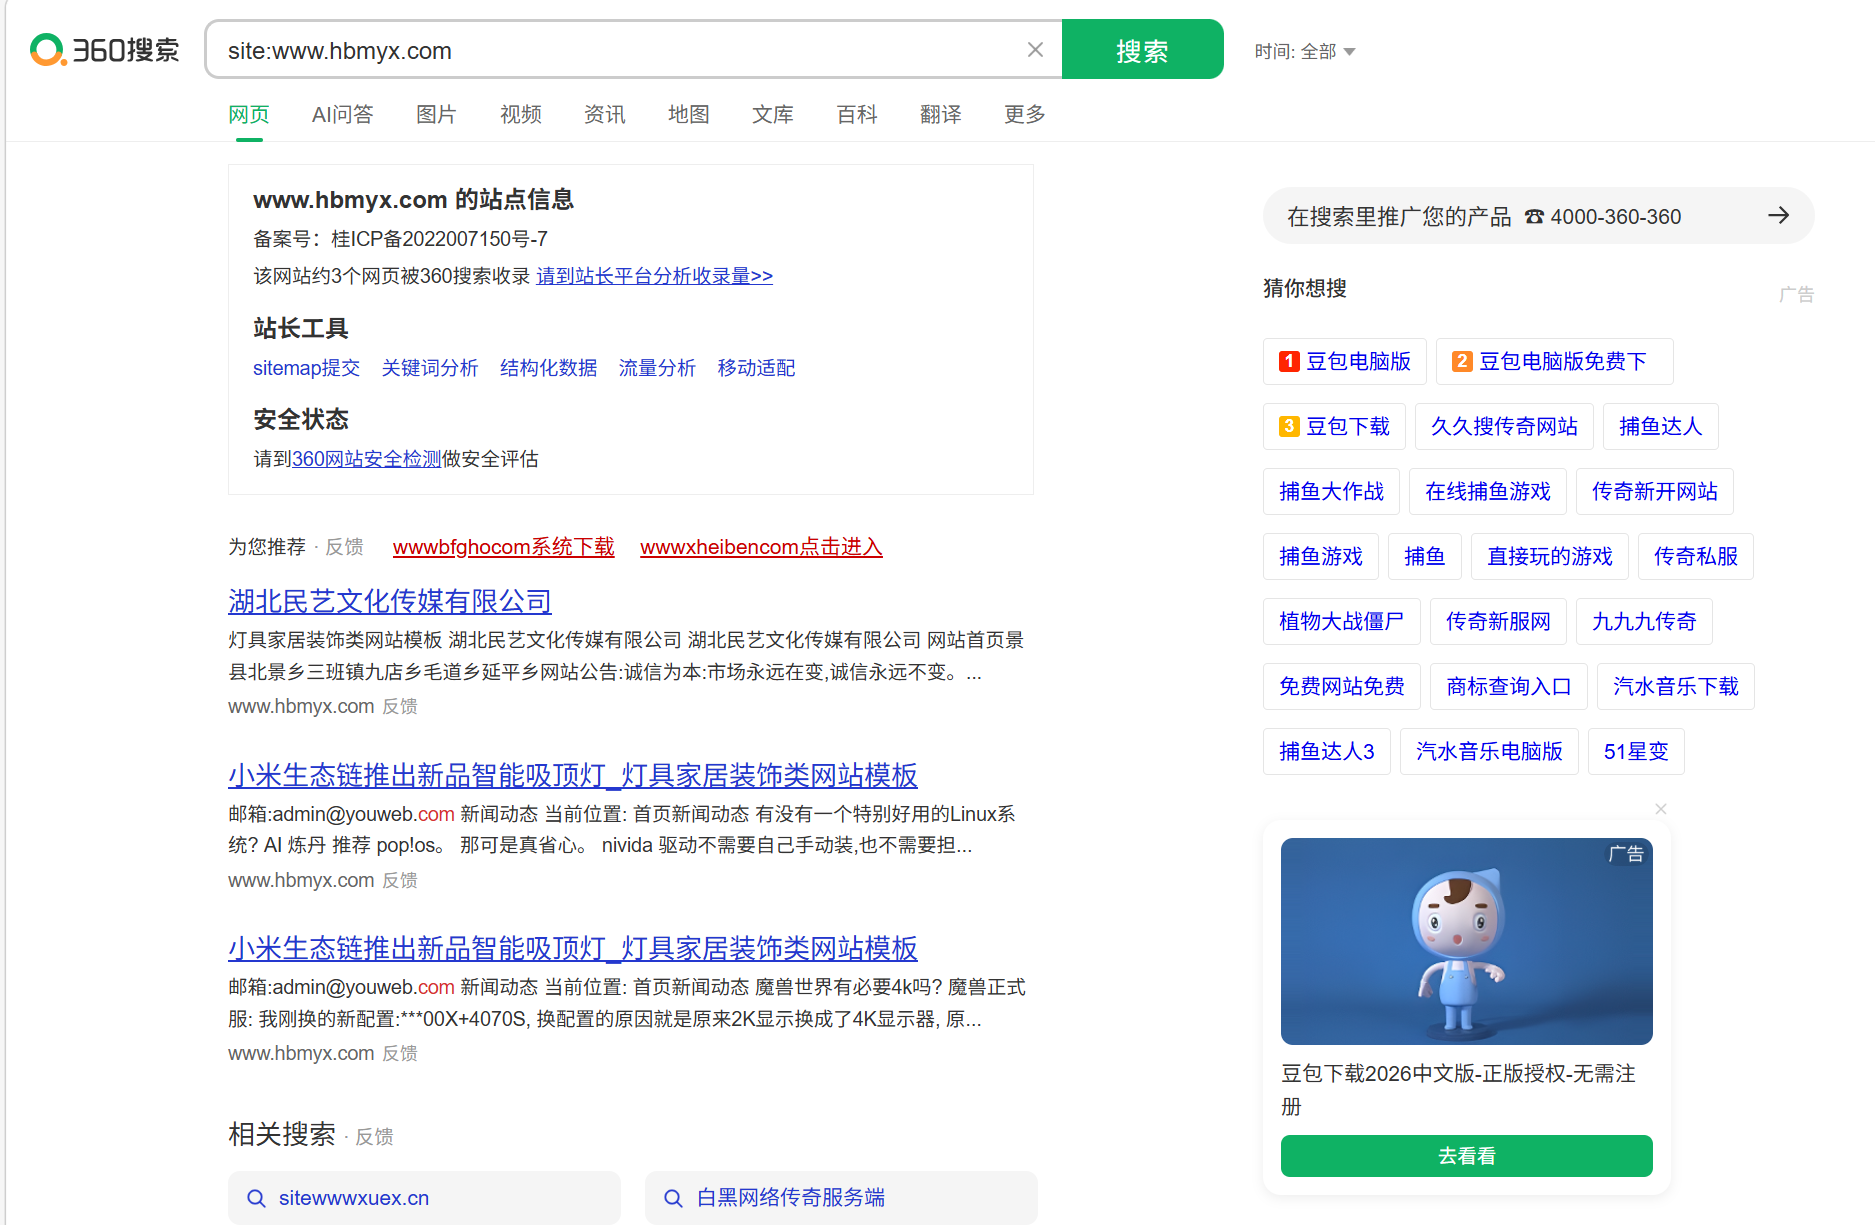Select the 网页 tab
Image resolution: width=1875 pixels, height=1225 pixels.
point(249,114)
